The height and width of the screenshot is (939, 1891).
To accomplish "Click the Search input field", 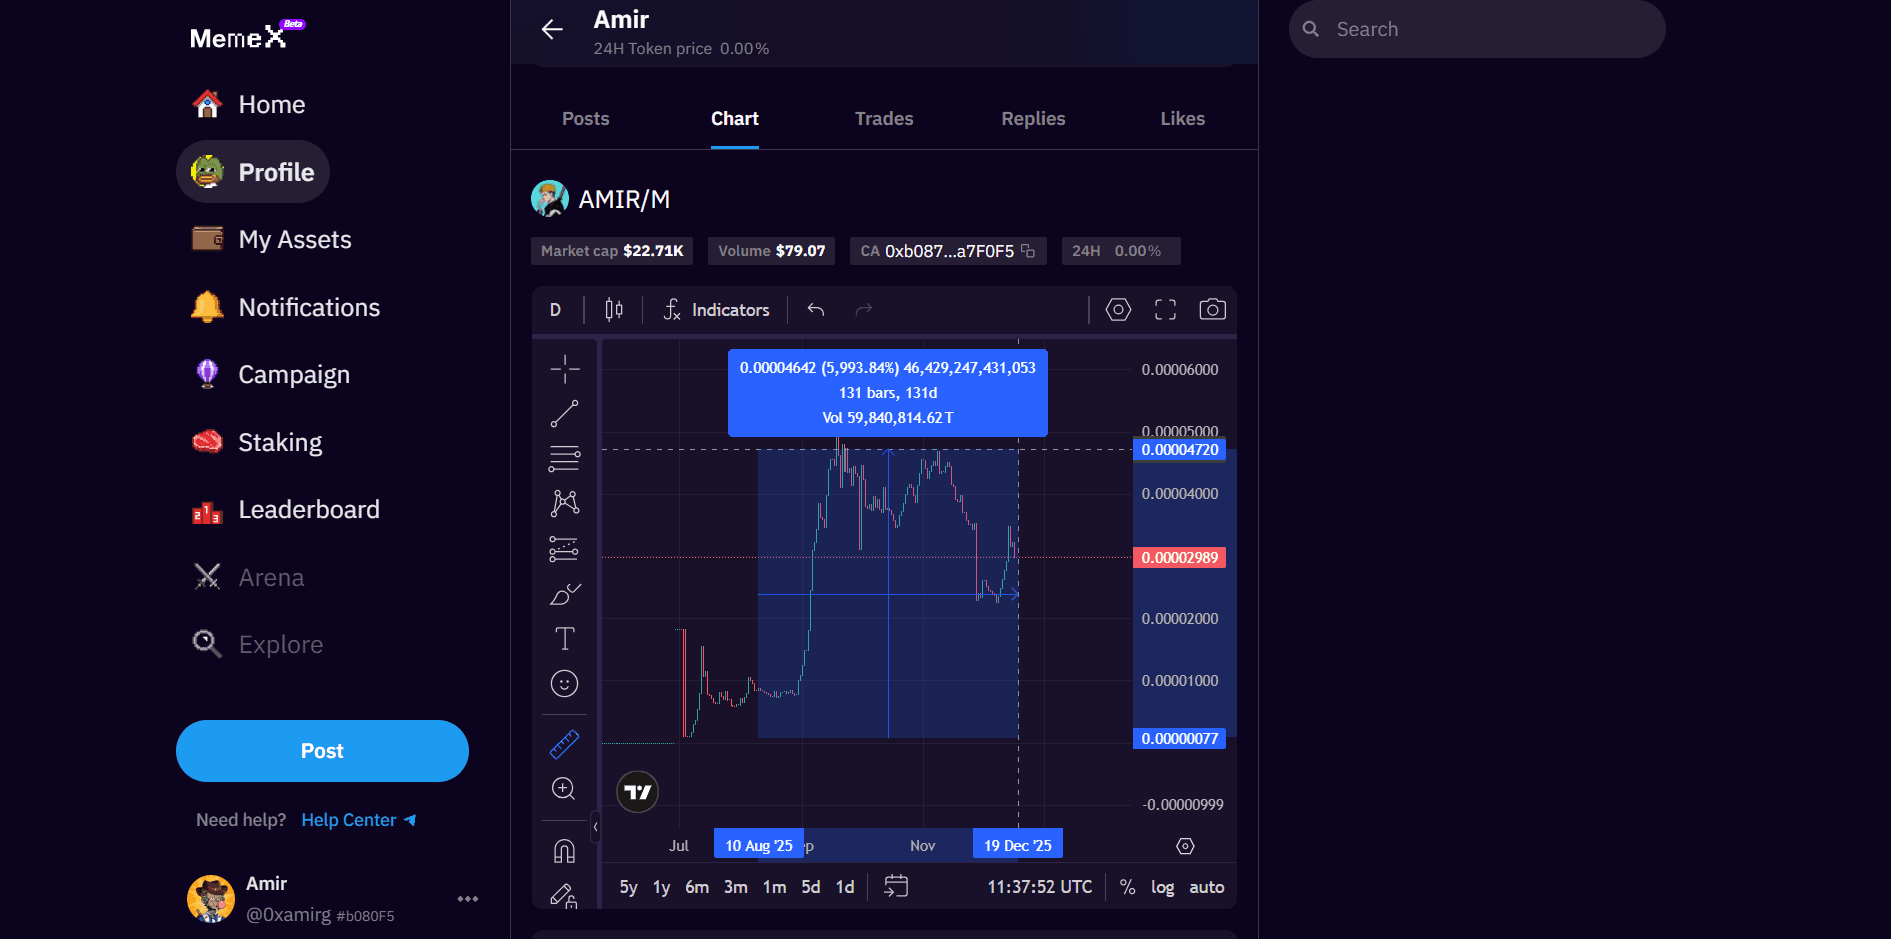I will coord(1490,29).
